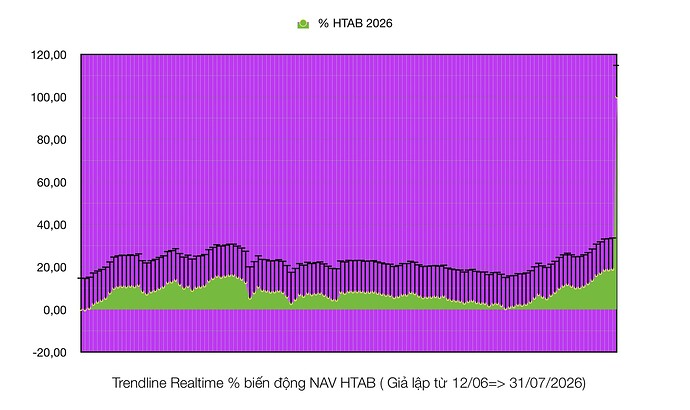The height and width of the screenshot is (410, 690).
Task: Click the first error bar at chart start
Action: click(81, 294)
